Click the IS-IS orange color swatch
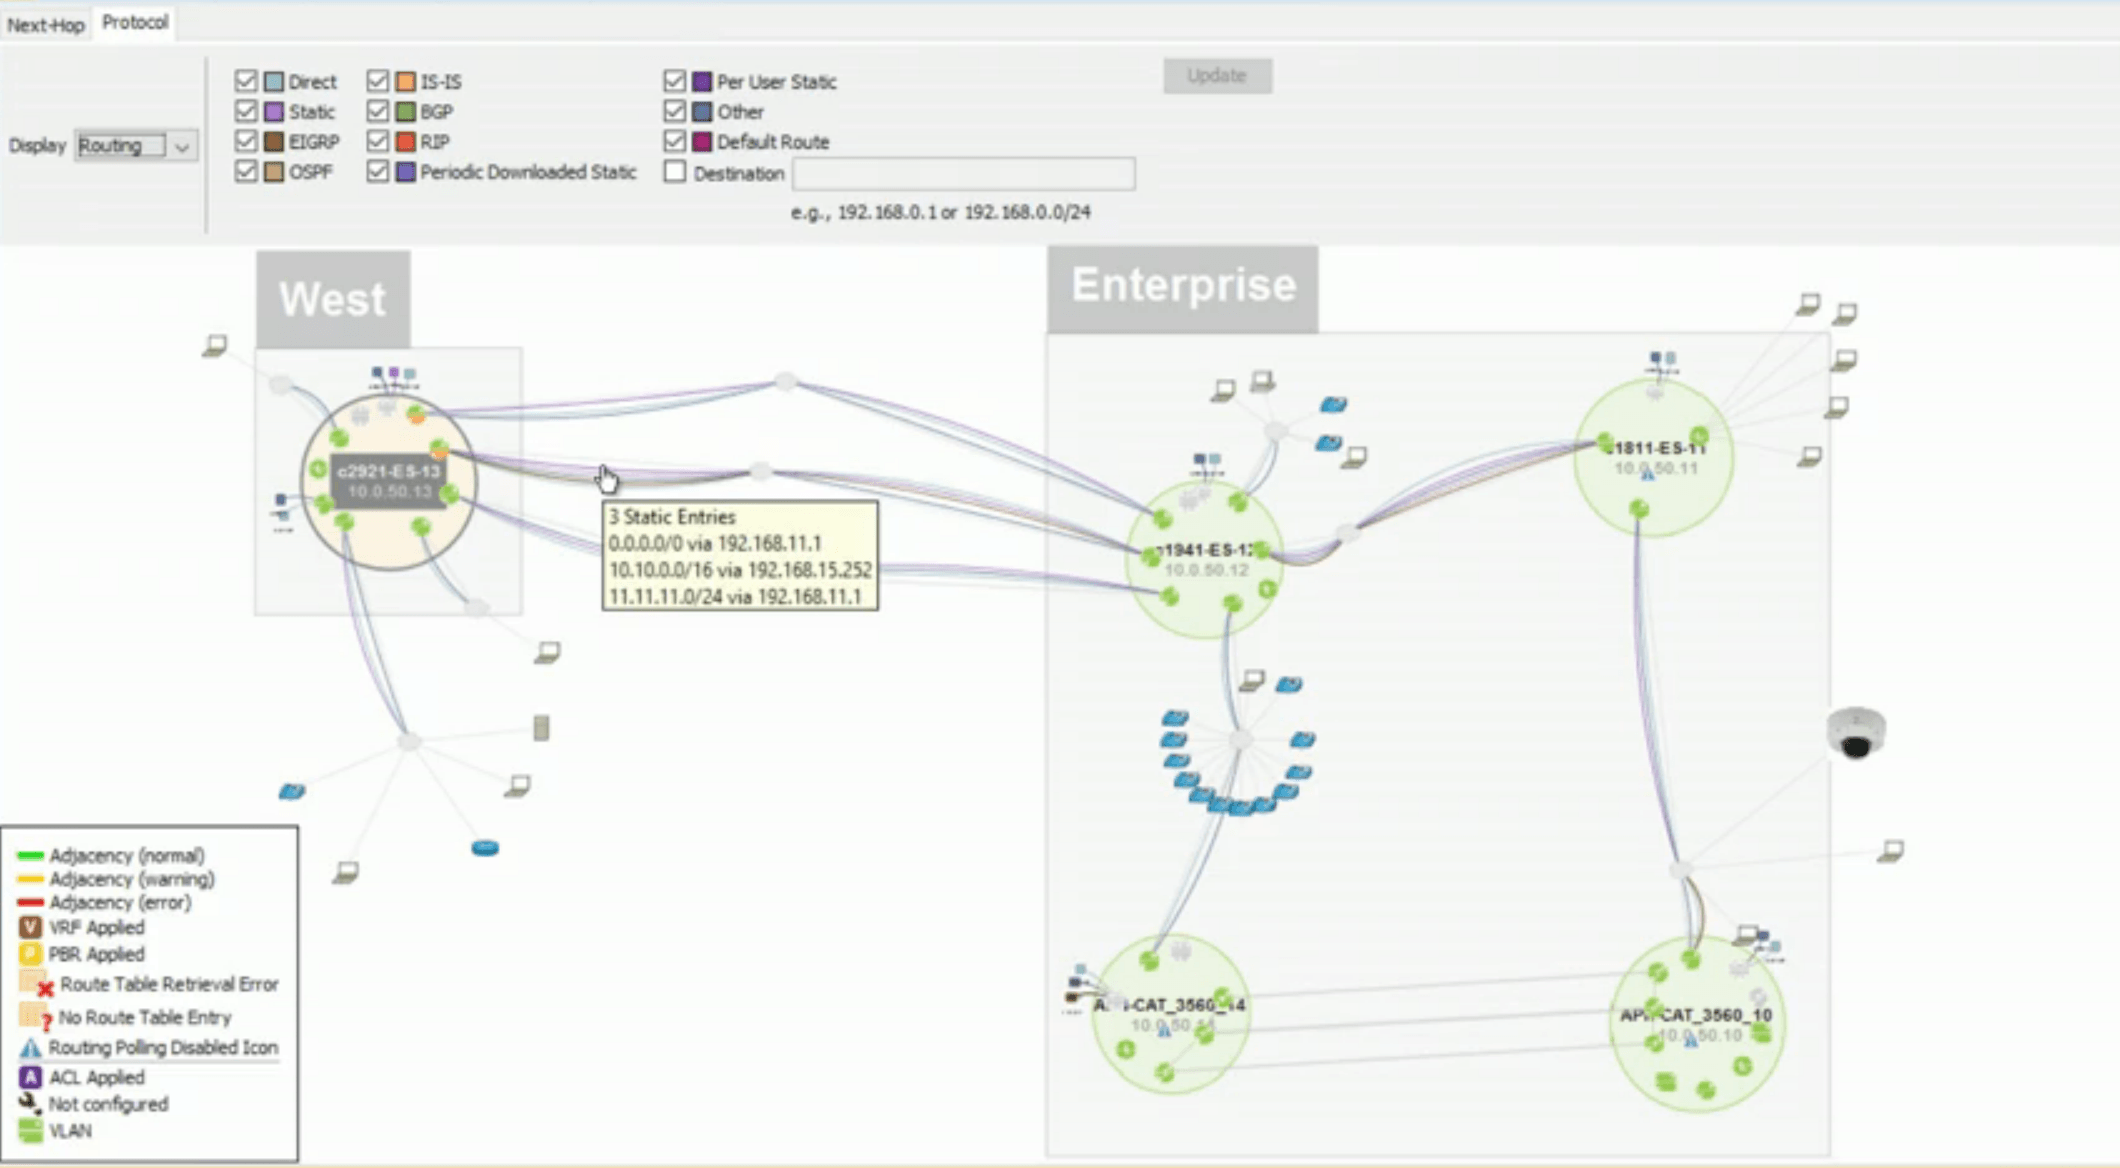 pos(405,82)
